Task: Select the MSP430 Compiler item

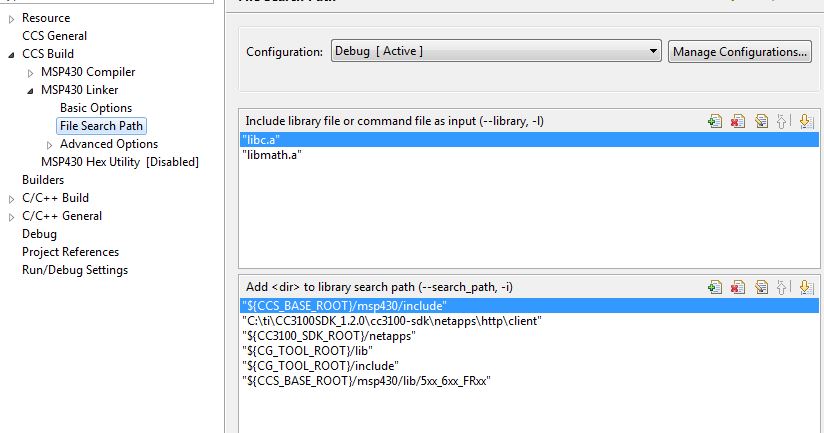Action: pyautogui.click(x=88, y=71)
